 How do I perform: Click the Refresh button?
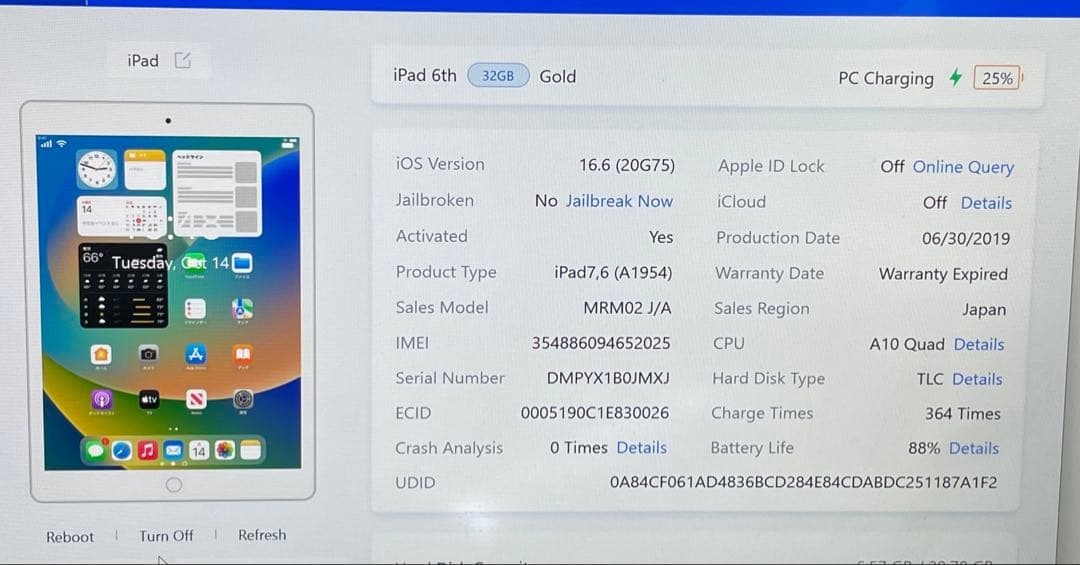262,535
